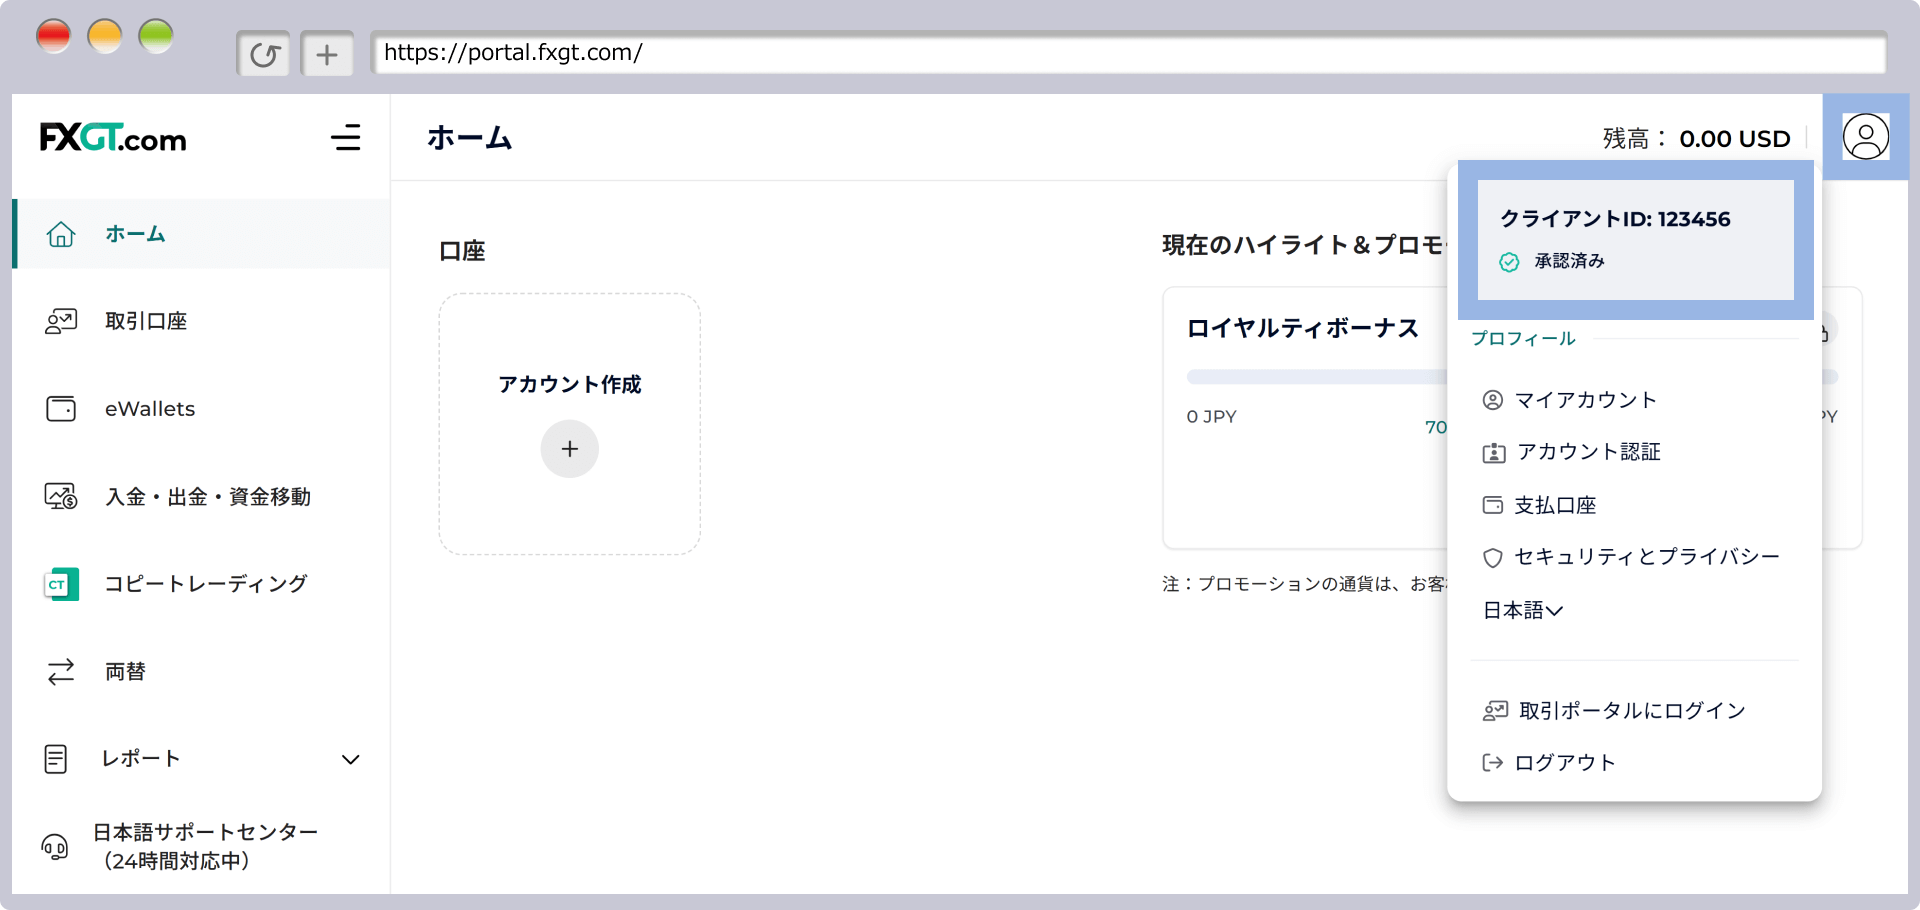This screenshot has width=1920, height=910.
Task: Select the 取引口座 trading account icon
Action: coord(61,321)
